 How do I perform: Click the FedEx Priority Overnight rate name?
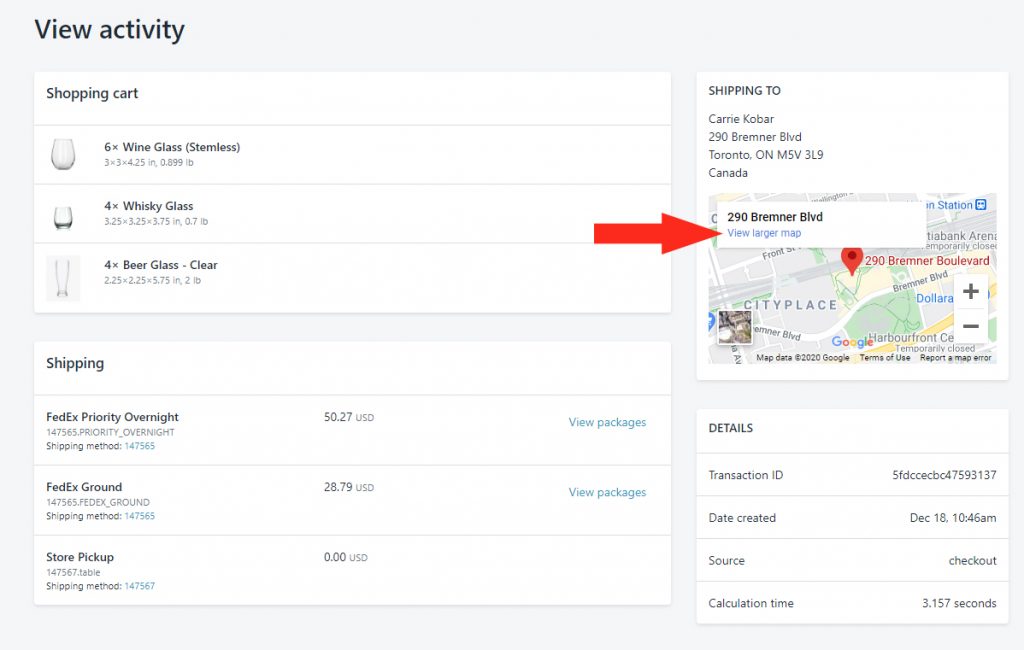click(x=112, y=417)
